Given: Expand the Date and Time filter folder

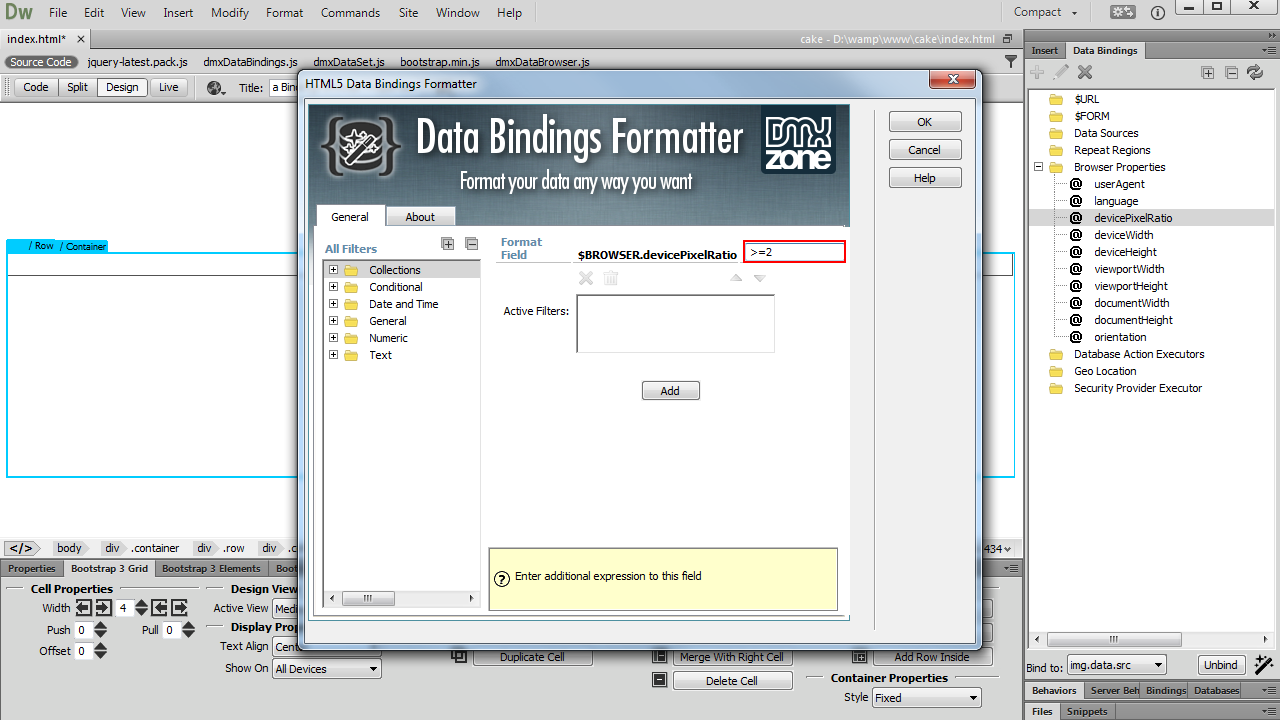Looking at the screenshot, I should (333, 304).
